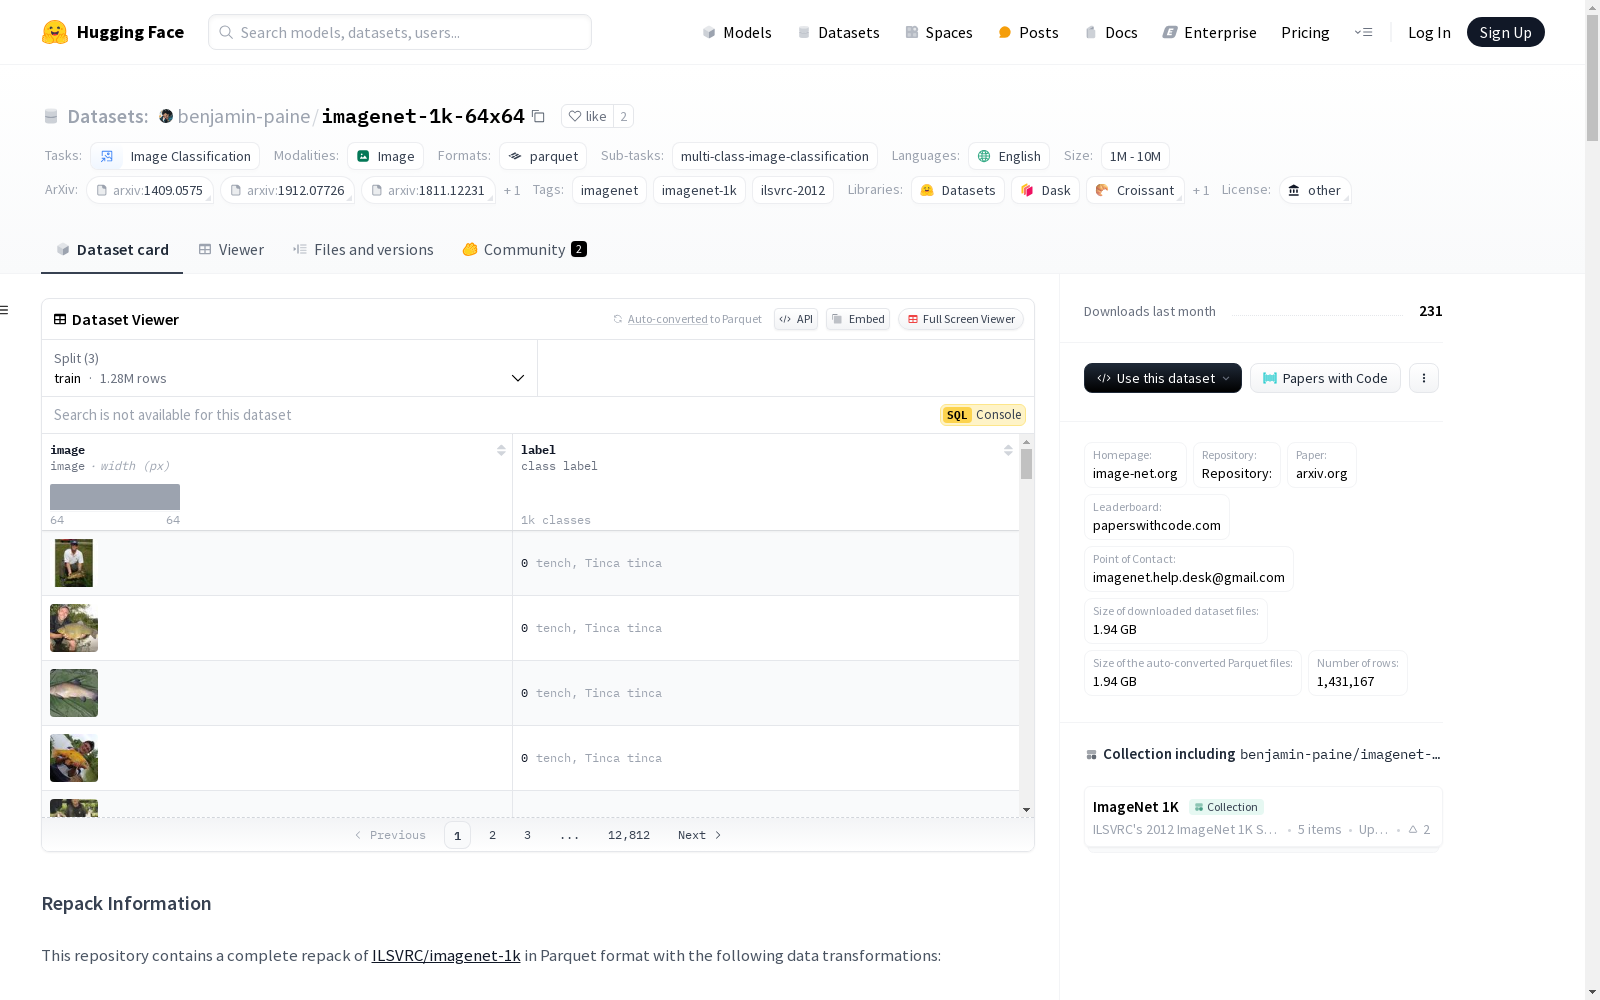Viewport: 1600px width, 1000px height.
Task: Open Docs in the top navigation
Action: coord(1111,32)
